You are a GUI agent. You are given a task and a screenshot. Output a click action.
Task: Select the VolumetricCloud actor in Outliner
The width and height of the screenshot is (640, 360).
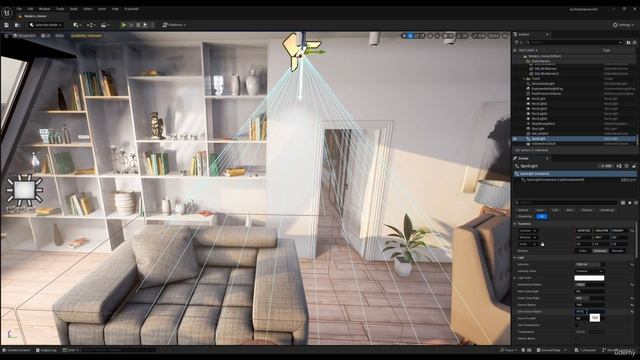tap(544, 144)
